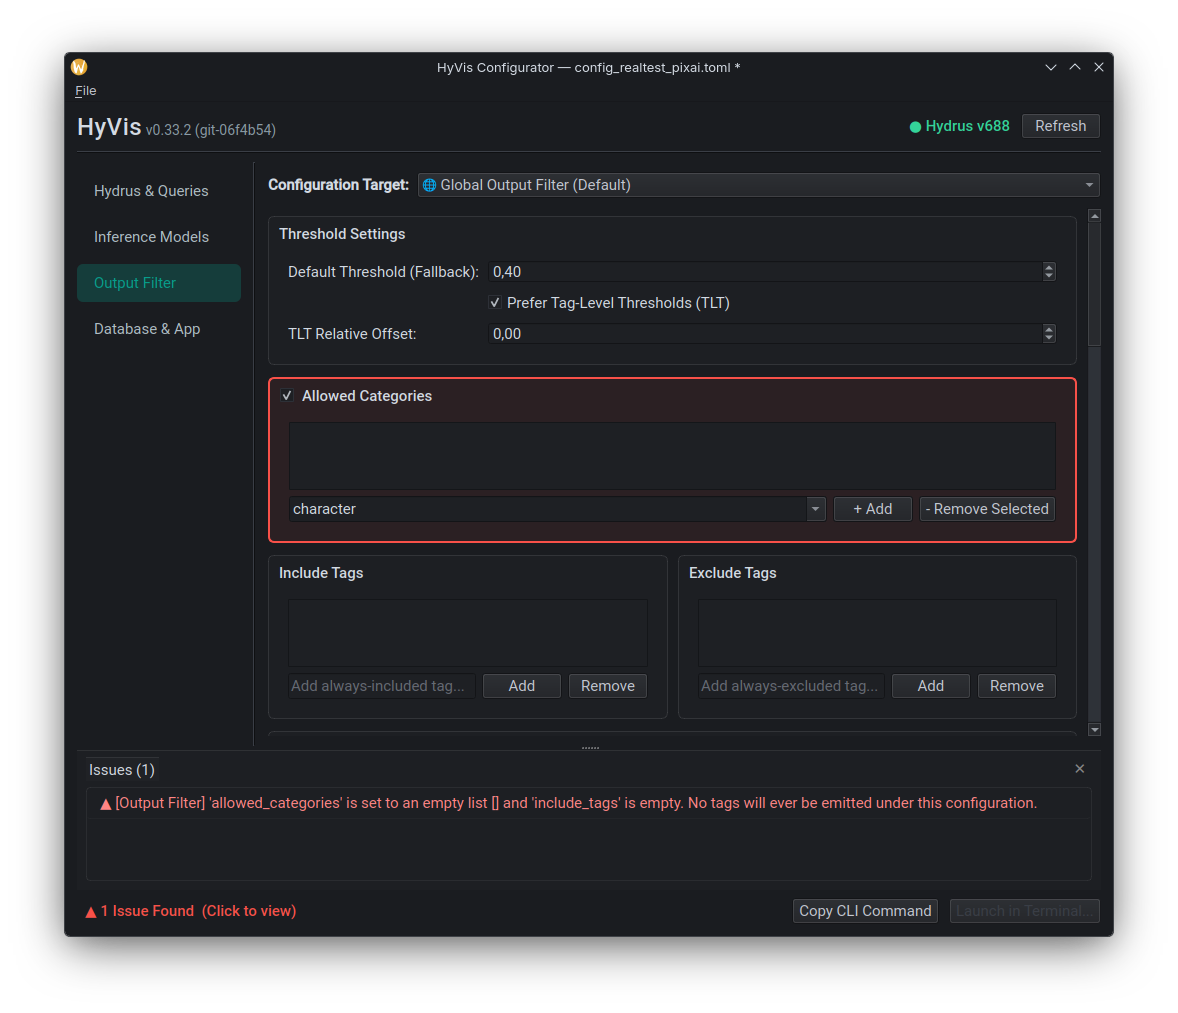
Task: Click the window maximize chevron
Action: pos(1075,67)
